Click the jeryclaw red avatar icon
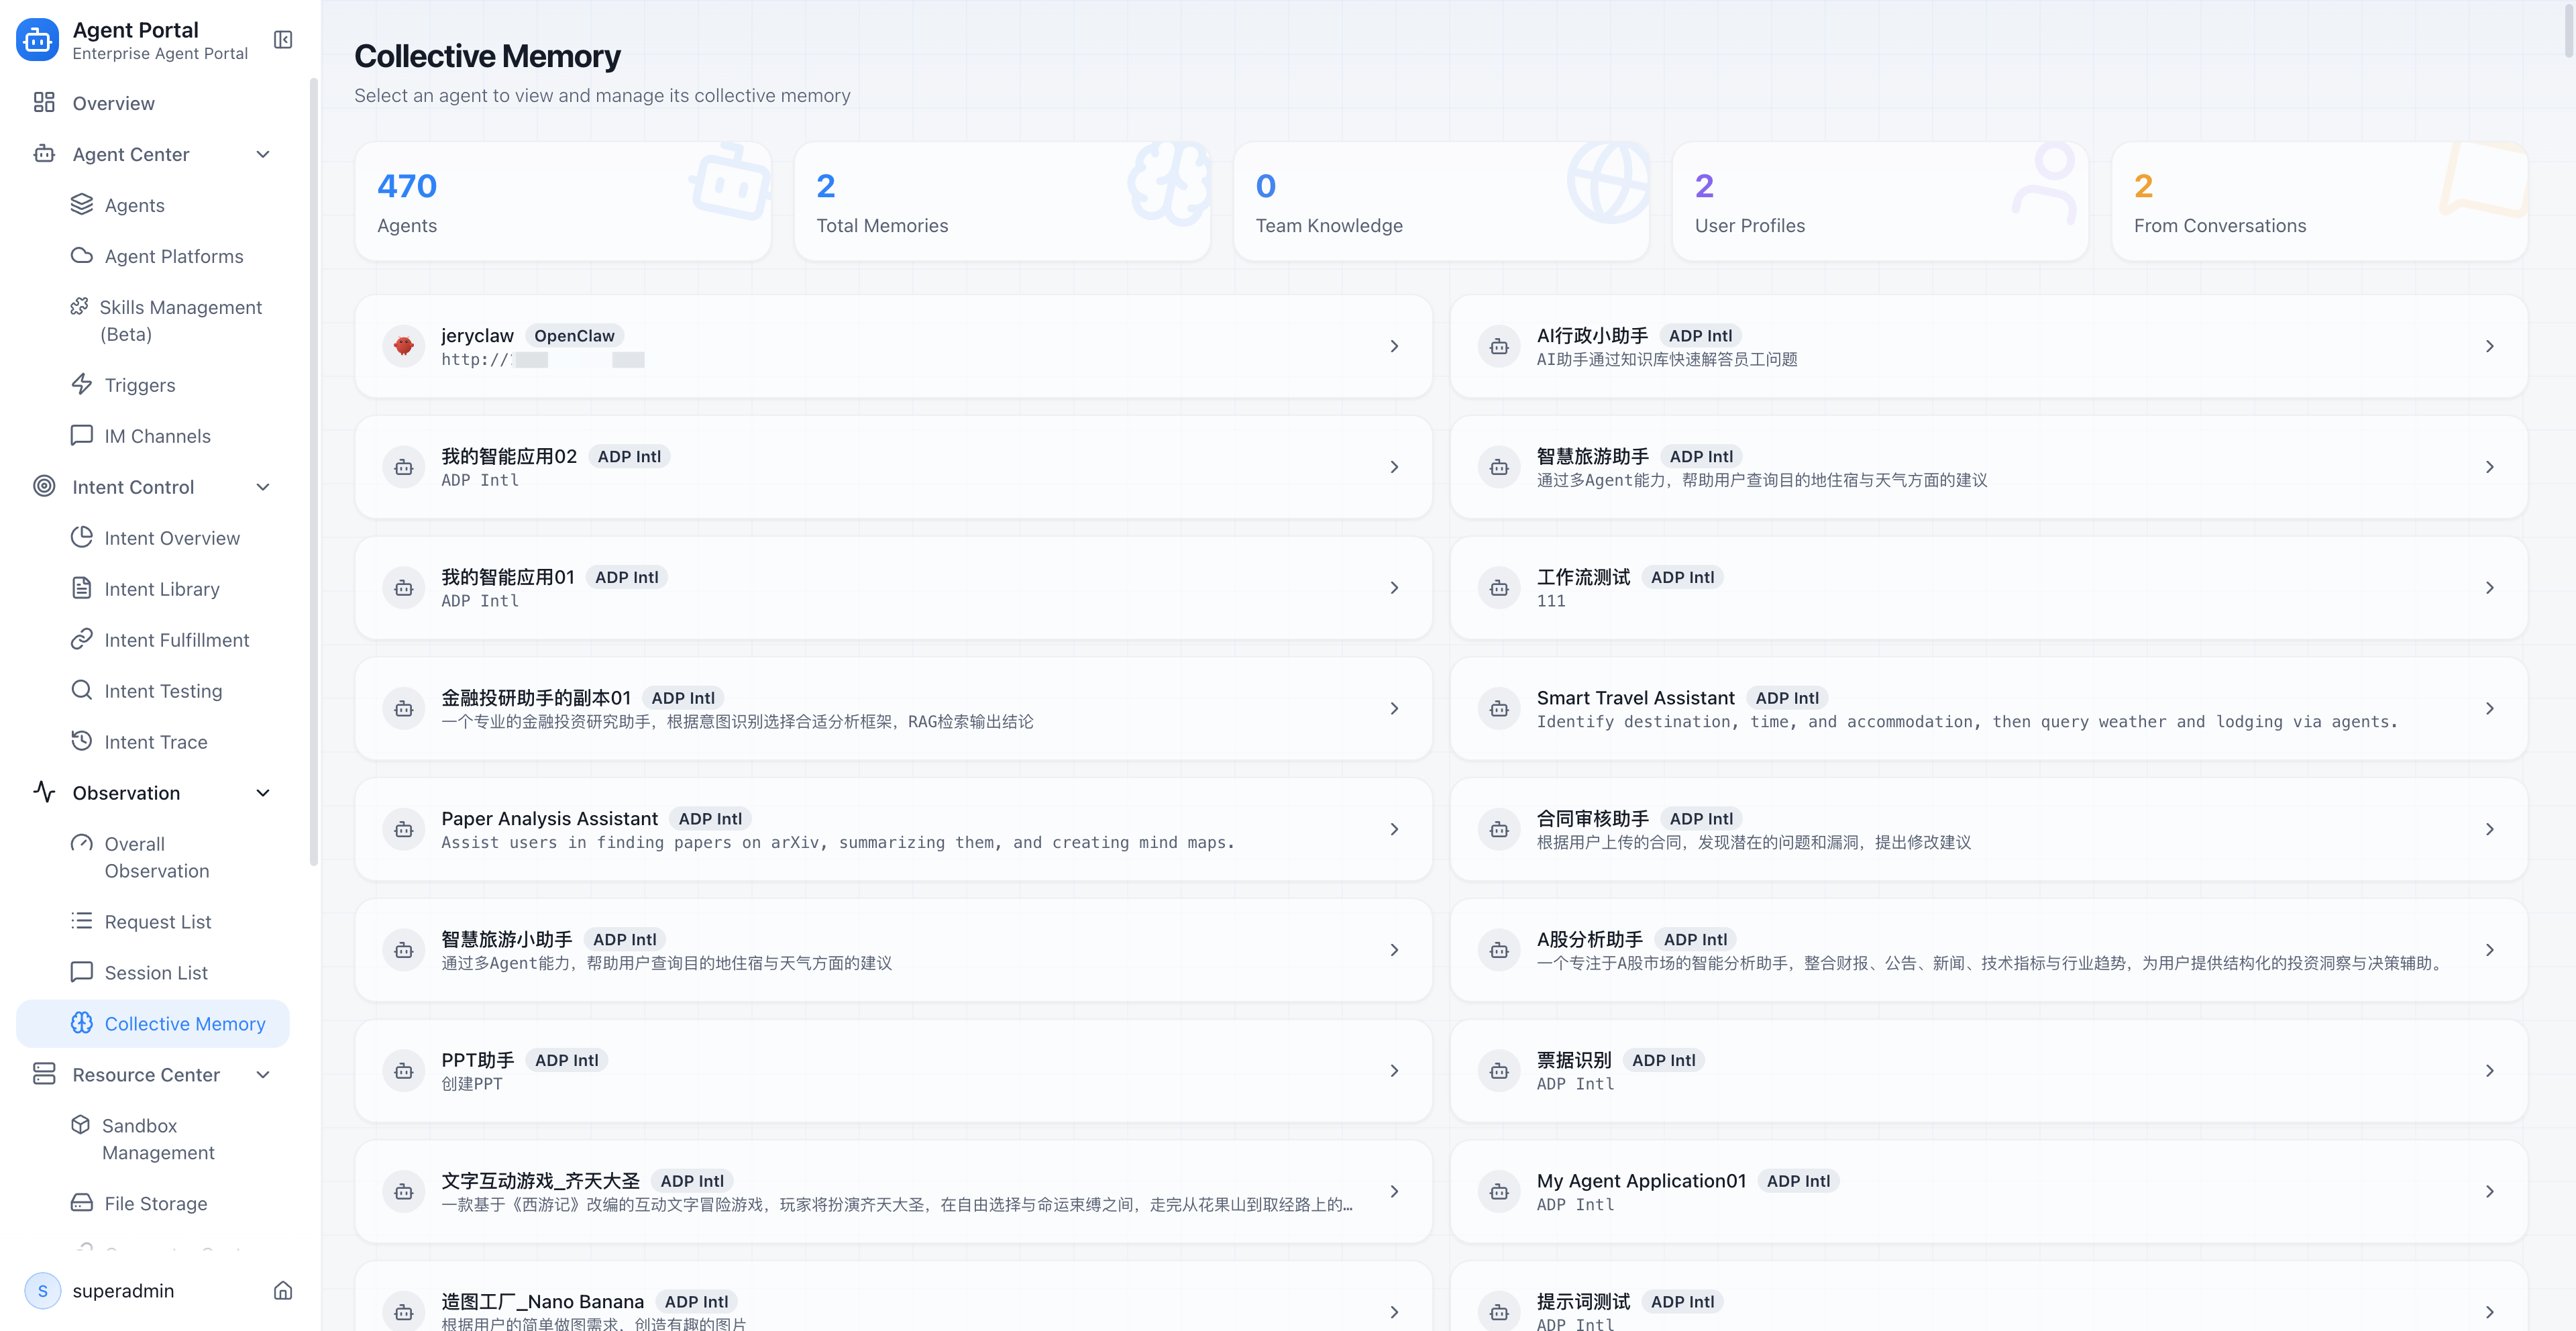This screenshot has width=2576, height=1331. (x=403, y=346)
